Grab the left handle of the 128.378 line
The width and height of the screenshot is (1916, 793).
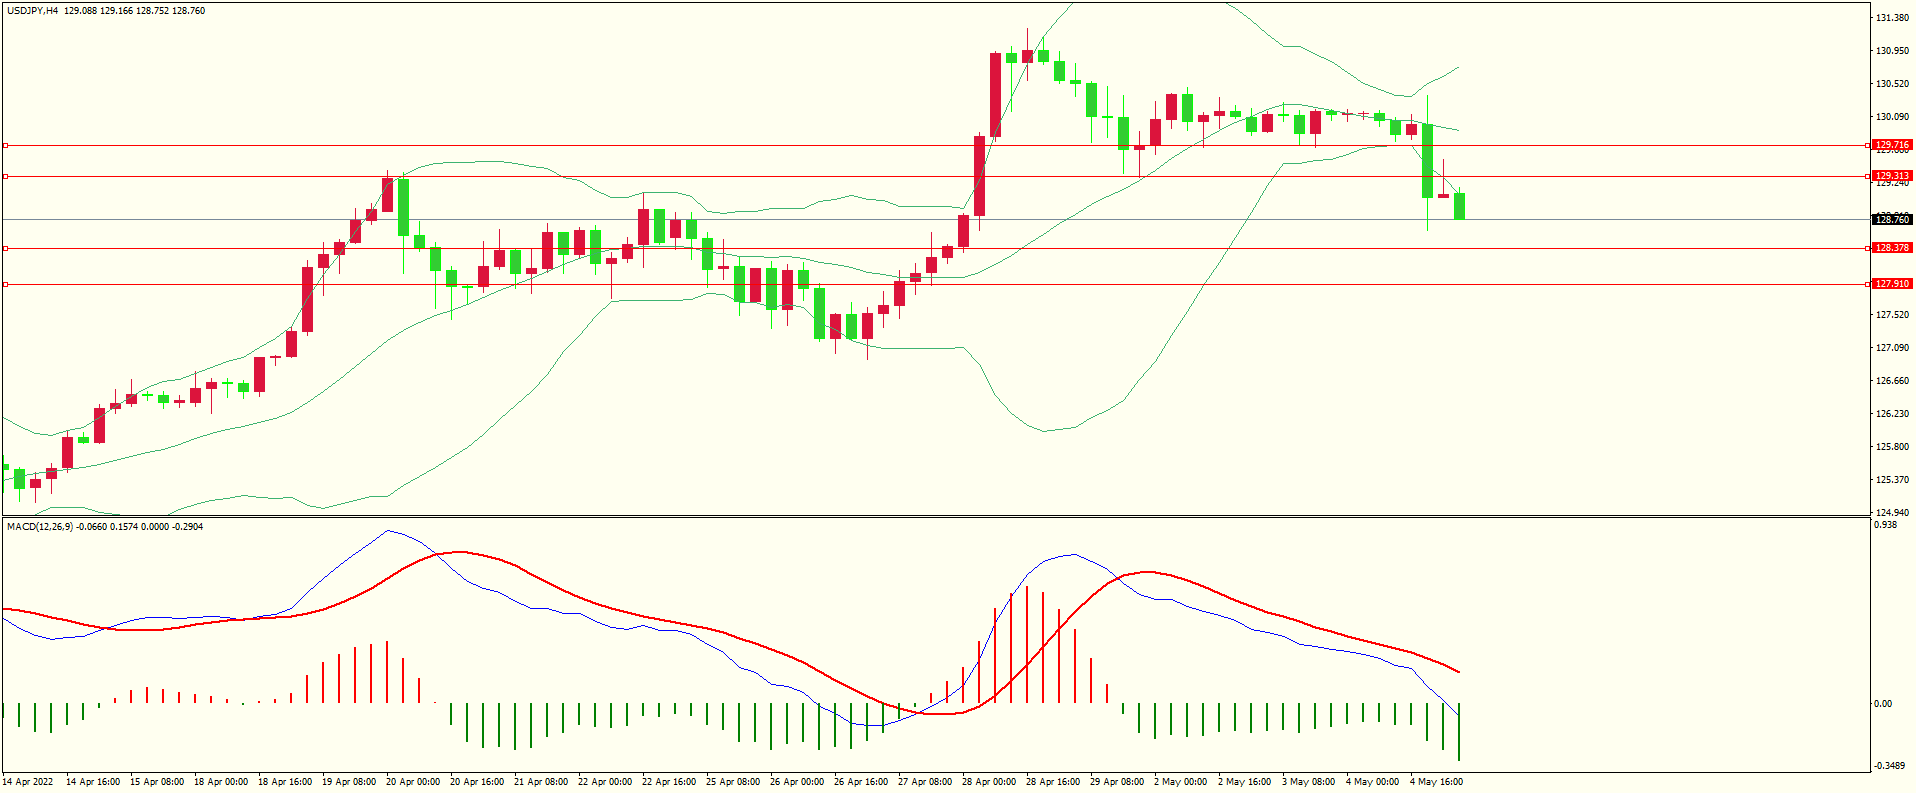5,248
